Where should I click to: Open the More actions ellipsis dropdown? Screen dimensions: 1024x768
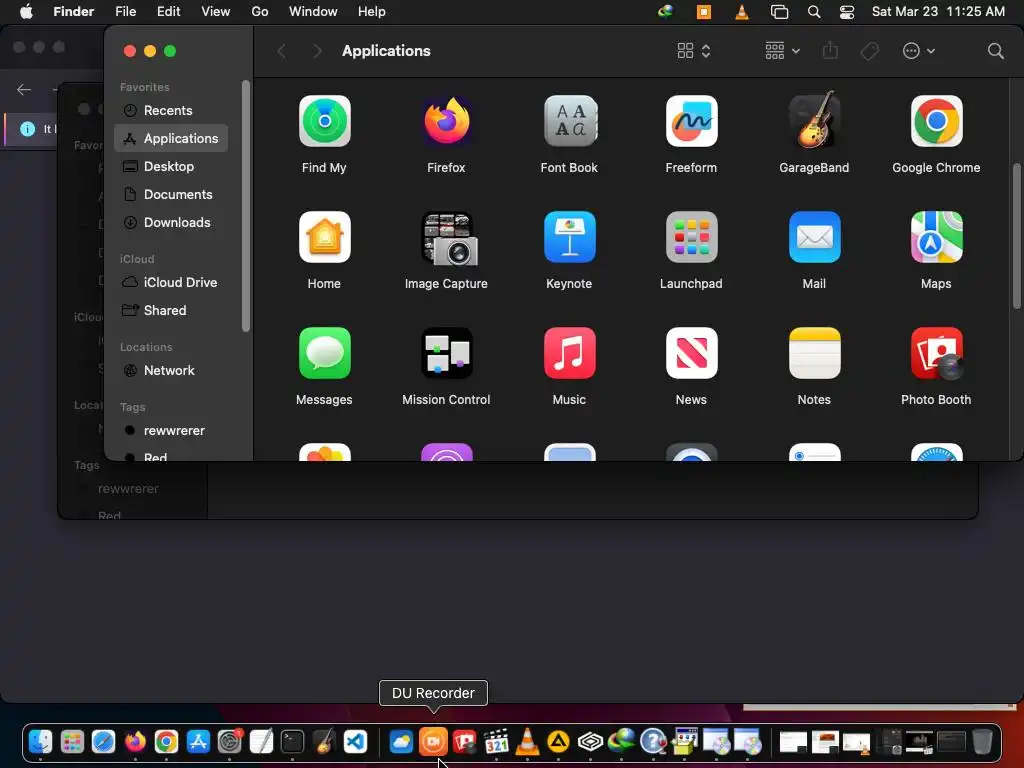[x=918, y=51]
